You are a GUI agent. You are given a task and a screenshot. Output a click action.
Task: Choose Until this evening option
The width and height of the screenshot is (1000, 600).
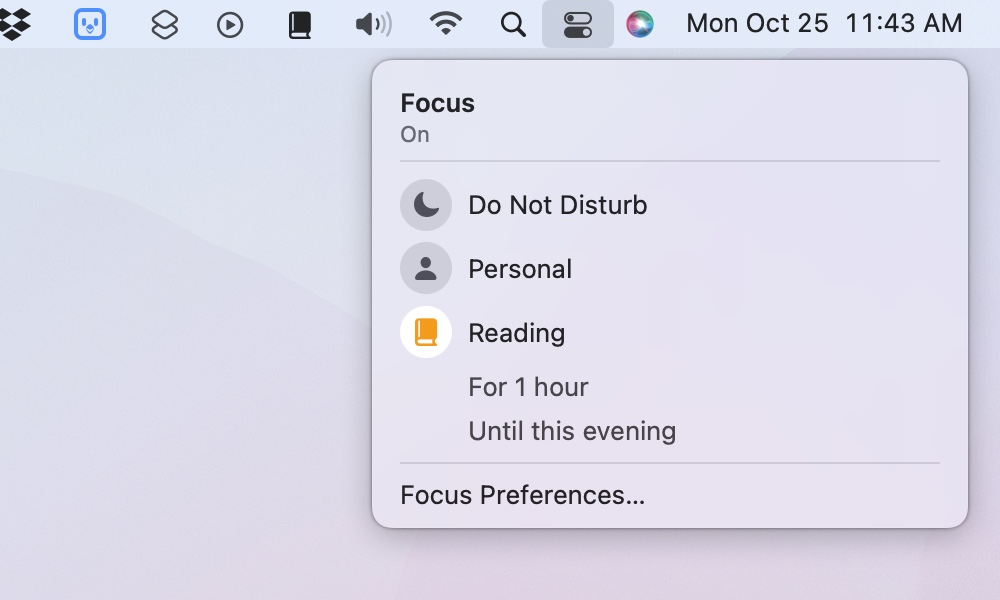[572, 431]
